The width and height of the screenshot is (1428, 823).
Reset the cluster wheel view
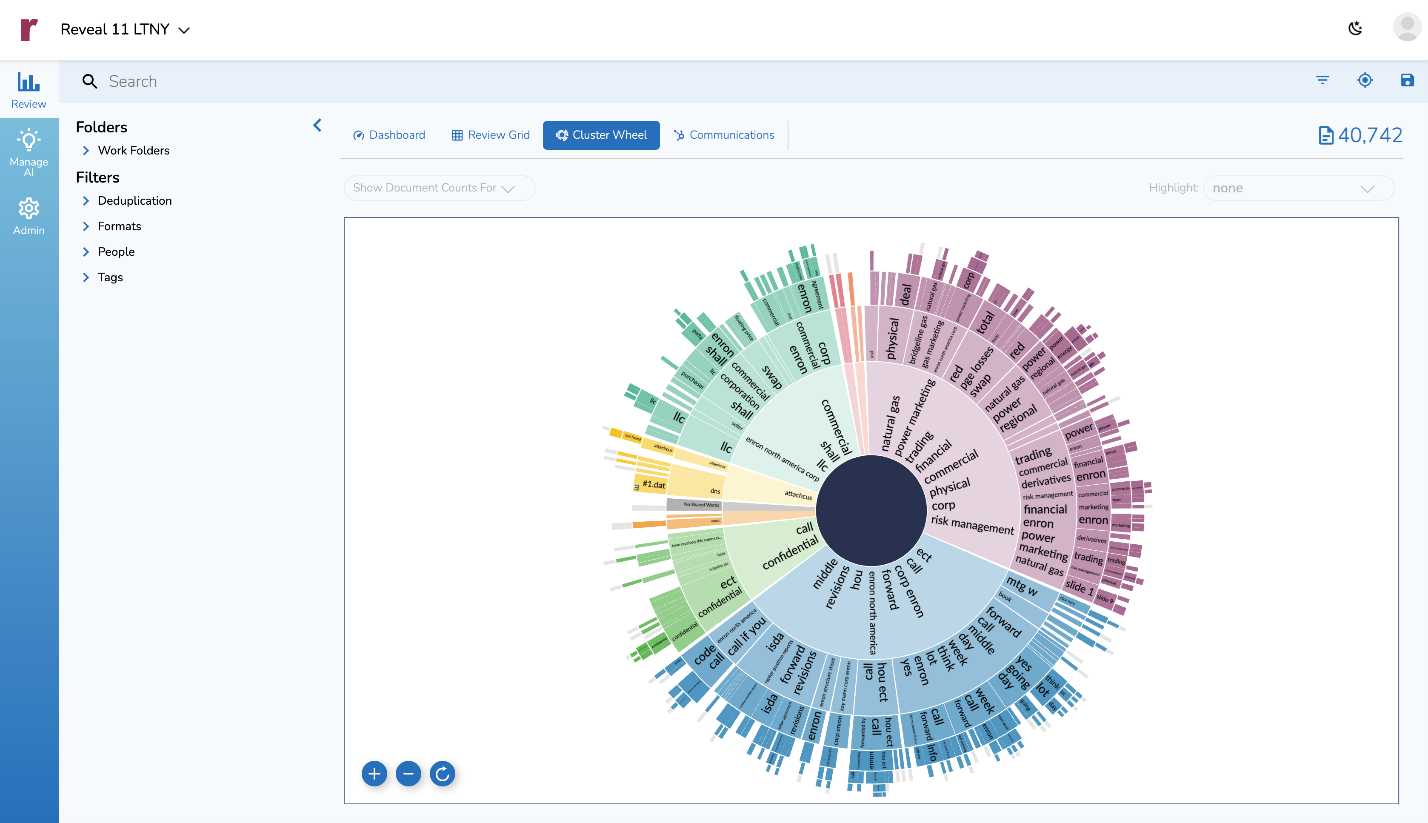(x=443, y=773)
